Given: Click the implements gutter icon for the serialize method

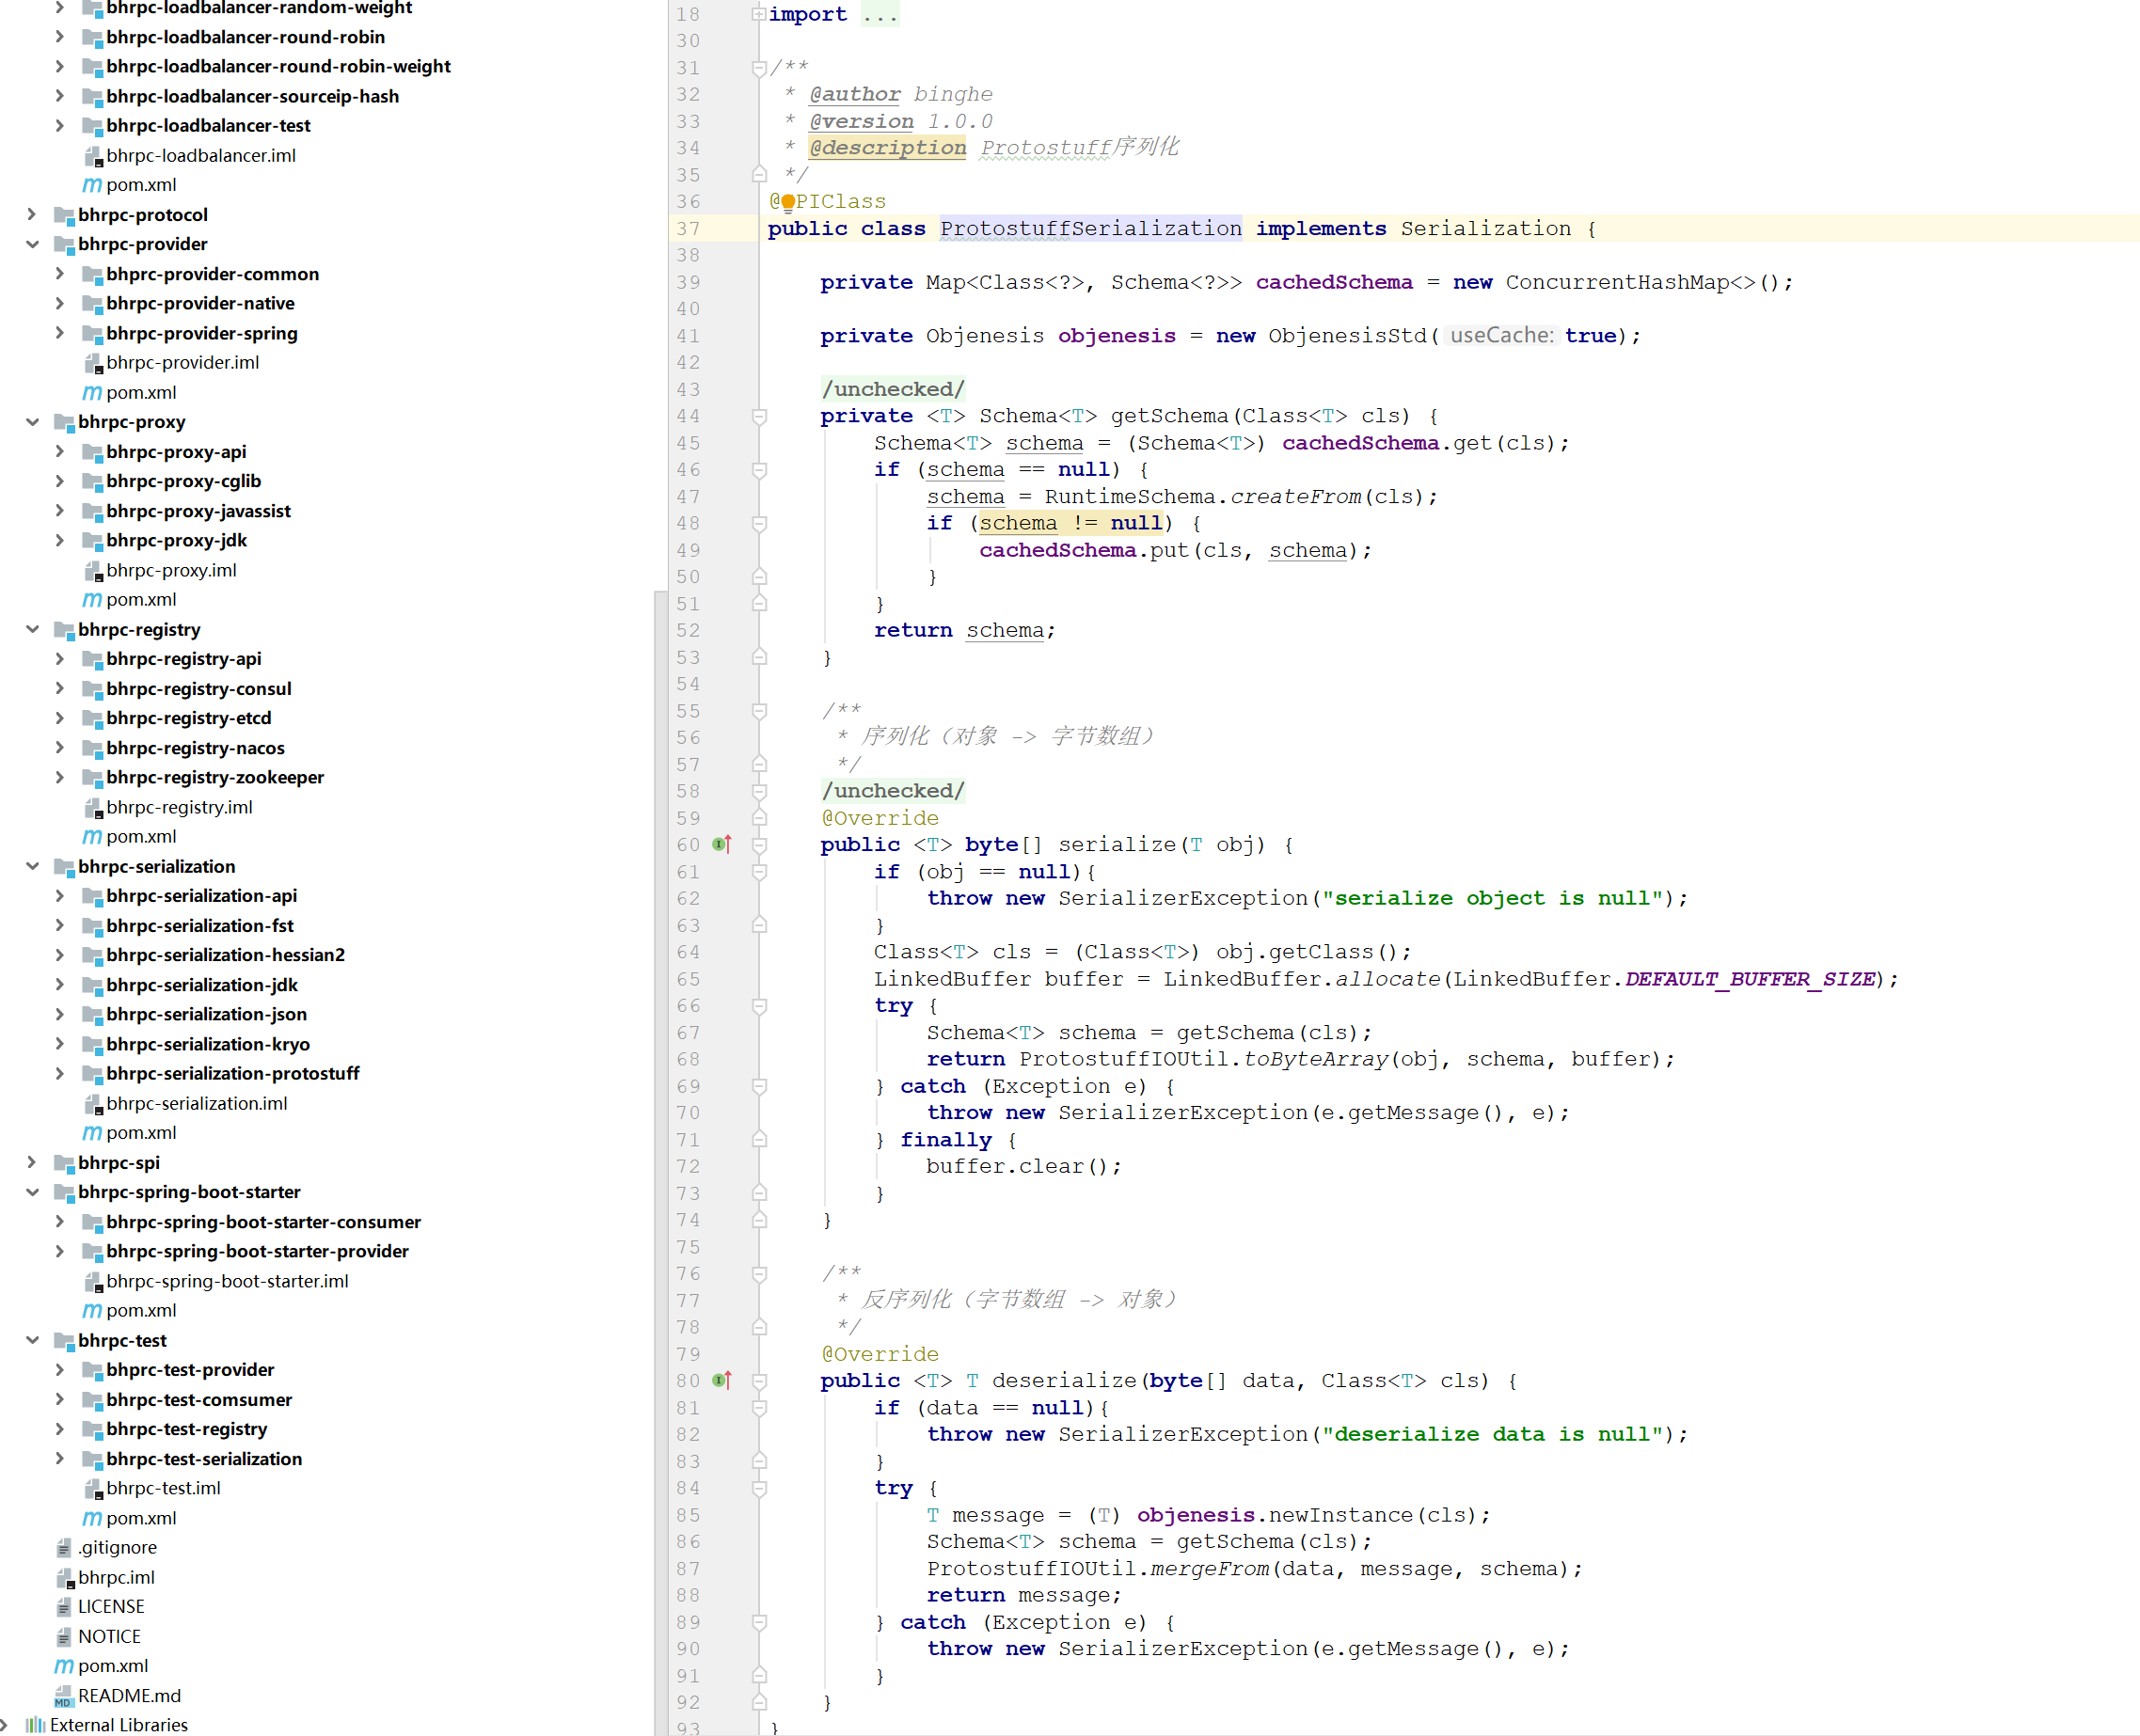Looking at the screenshot, I should pyautogui.click(x=722, y=845).
